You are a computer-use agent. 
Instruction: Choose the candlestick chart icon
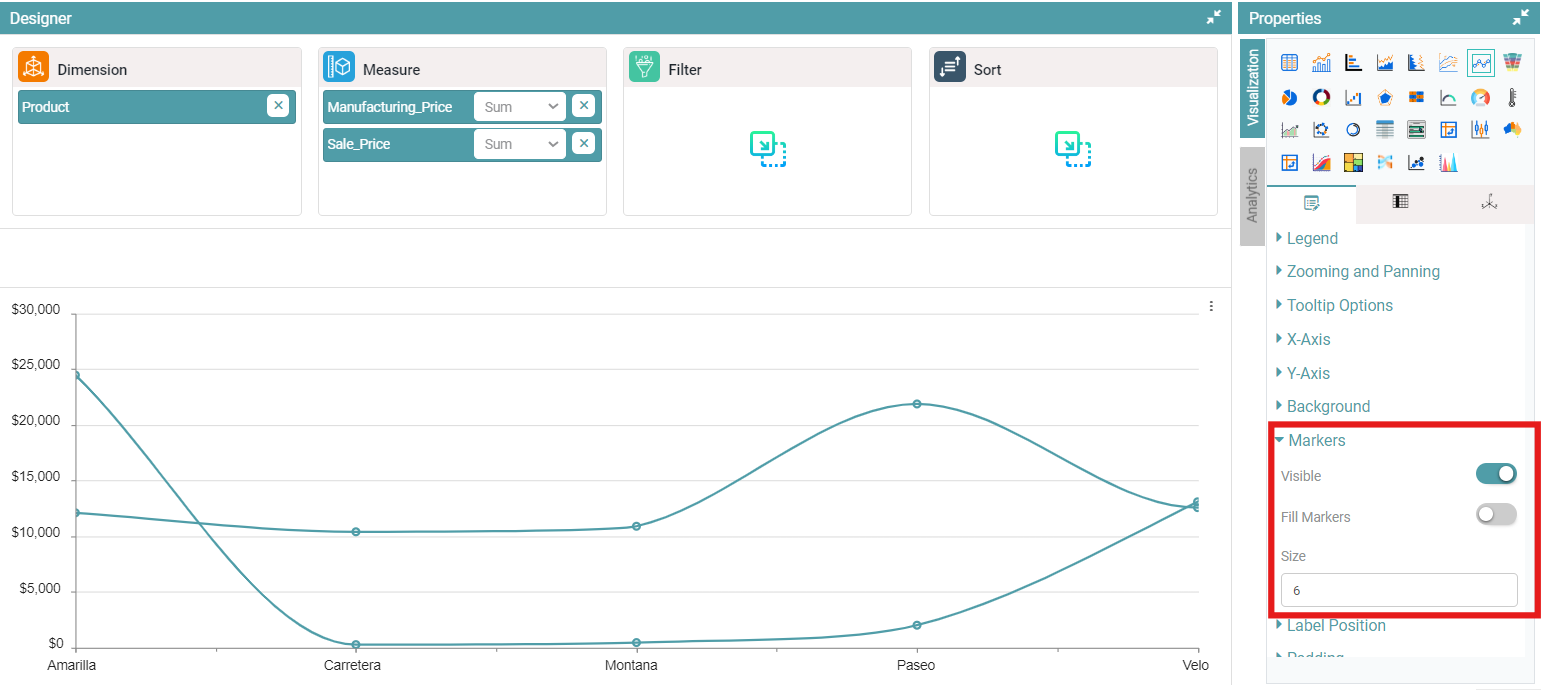(1480, 129)
